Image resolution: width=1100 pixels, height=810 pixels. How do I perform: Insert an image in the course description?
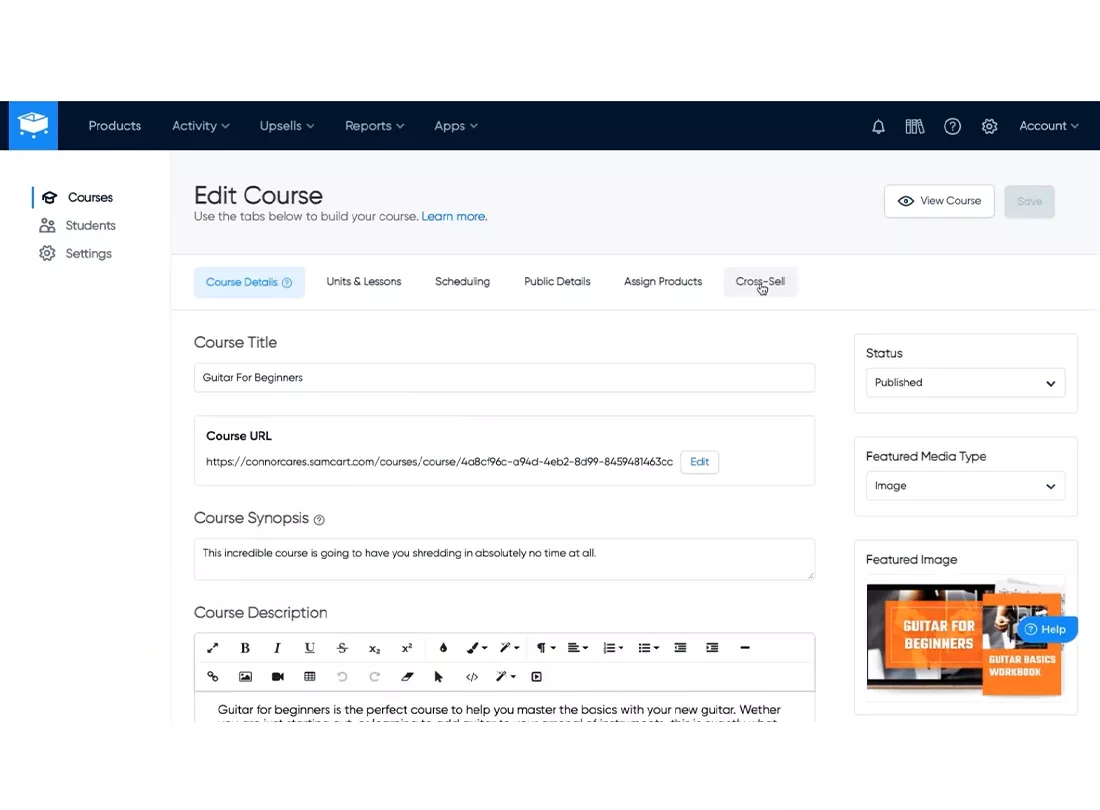point(245,677)
